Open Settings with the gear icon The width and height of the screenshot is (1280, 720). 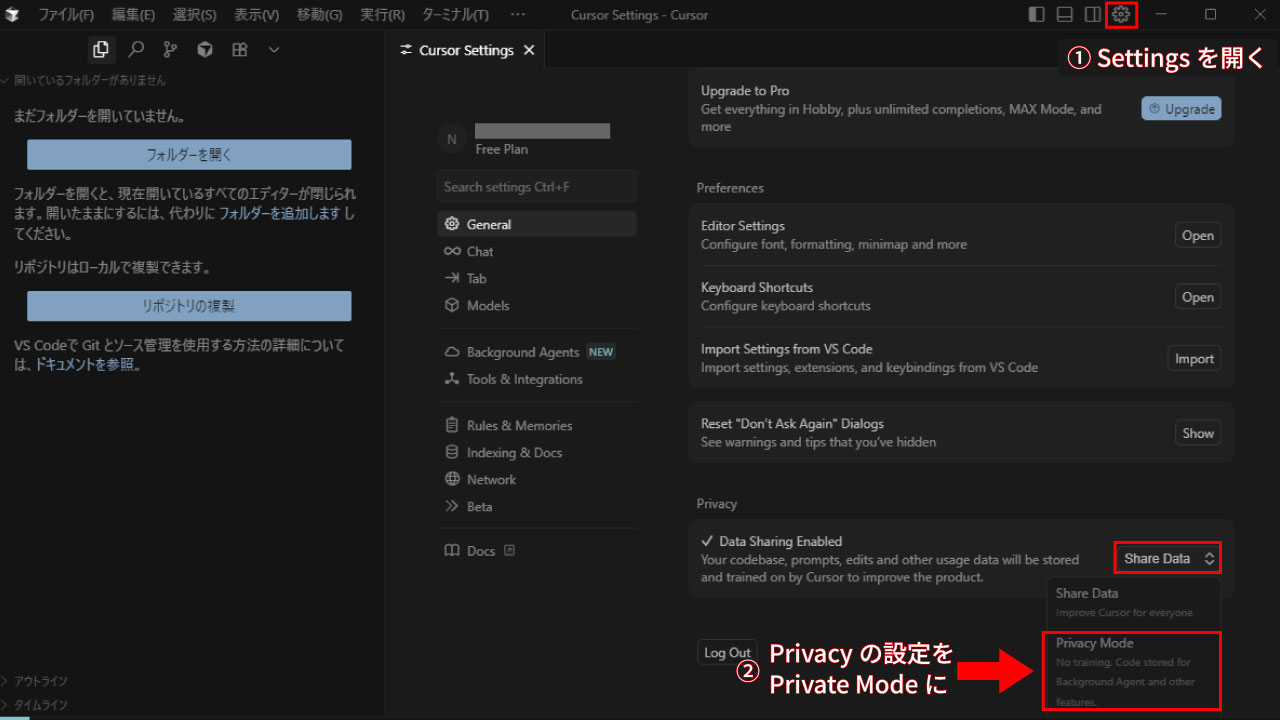(x=1121, y=14)
